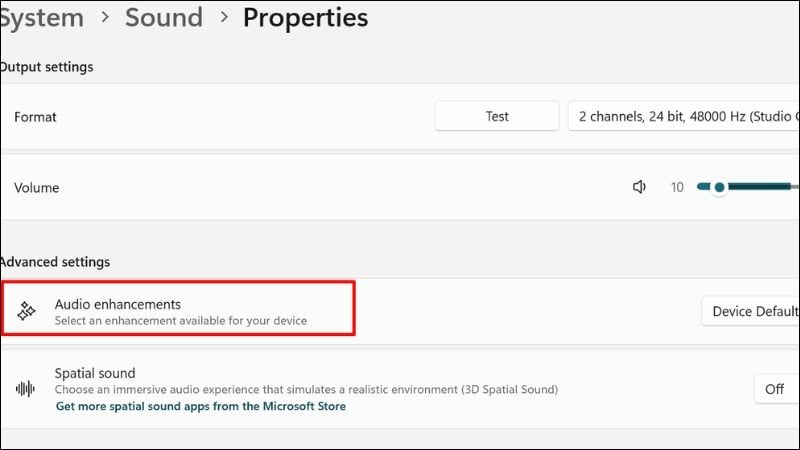Viewport: 800px width, 450px height.
Task: Open the Spatial sound Off dropdown
Action: coord(777,389)
